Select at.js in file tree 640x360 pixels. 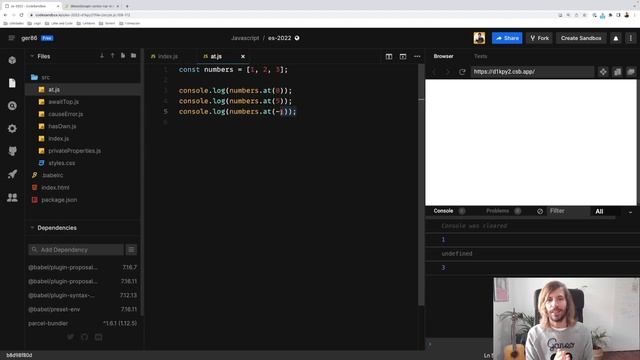(83, 89)
